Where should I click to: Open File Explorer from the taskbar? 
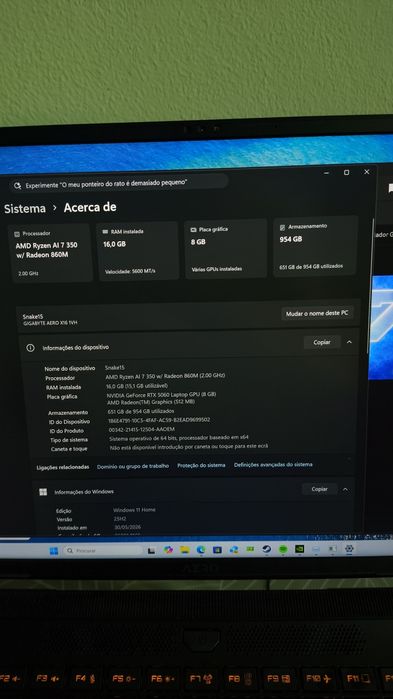184,551
